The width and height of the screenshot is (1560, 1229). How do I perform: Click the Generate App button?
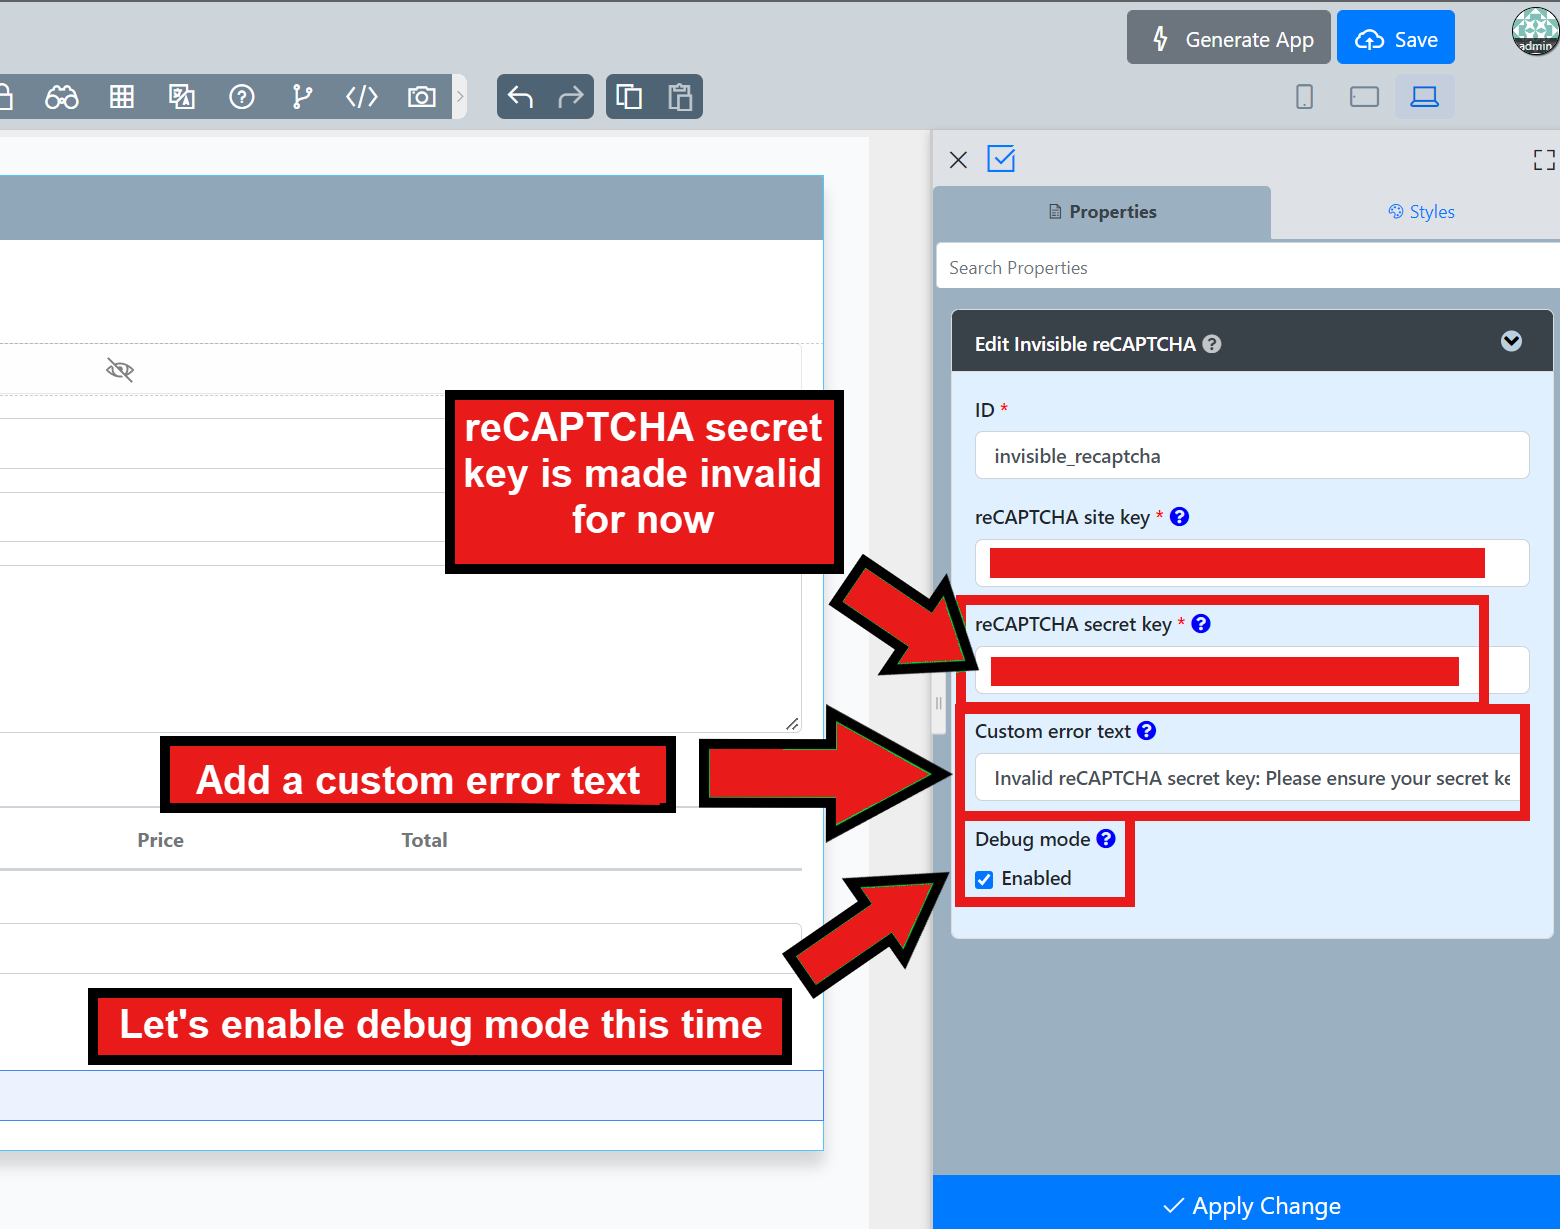point(1229,38)
